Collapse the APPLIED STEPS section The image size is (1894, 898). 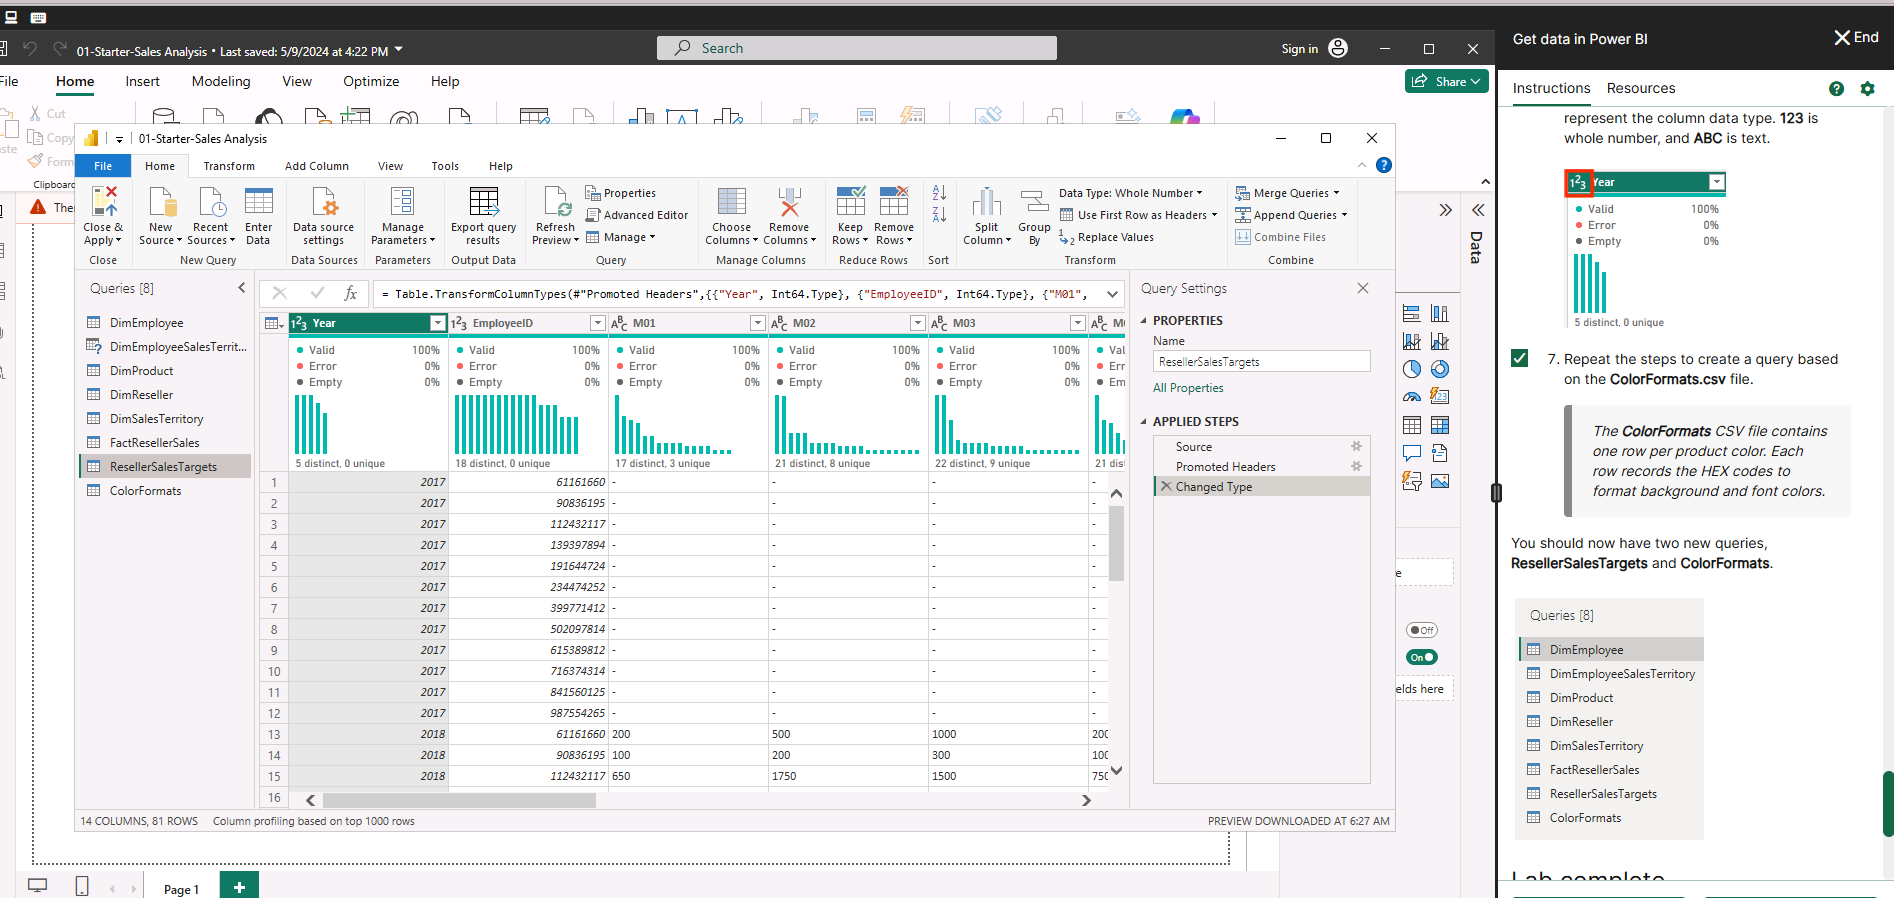coord(1144,422)
